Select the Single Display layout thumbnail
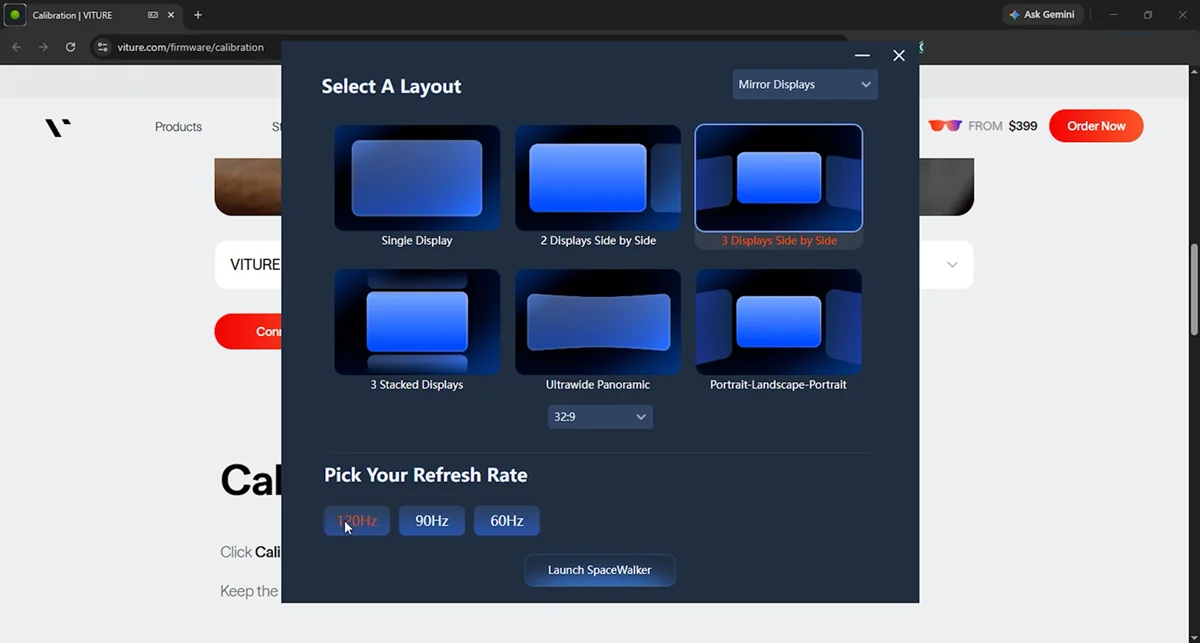 pyautogui.click(x=417, y=178)
